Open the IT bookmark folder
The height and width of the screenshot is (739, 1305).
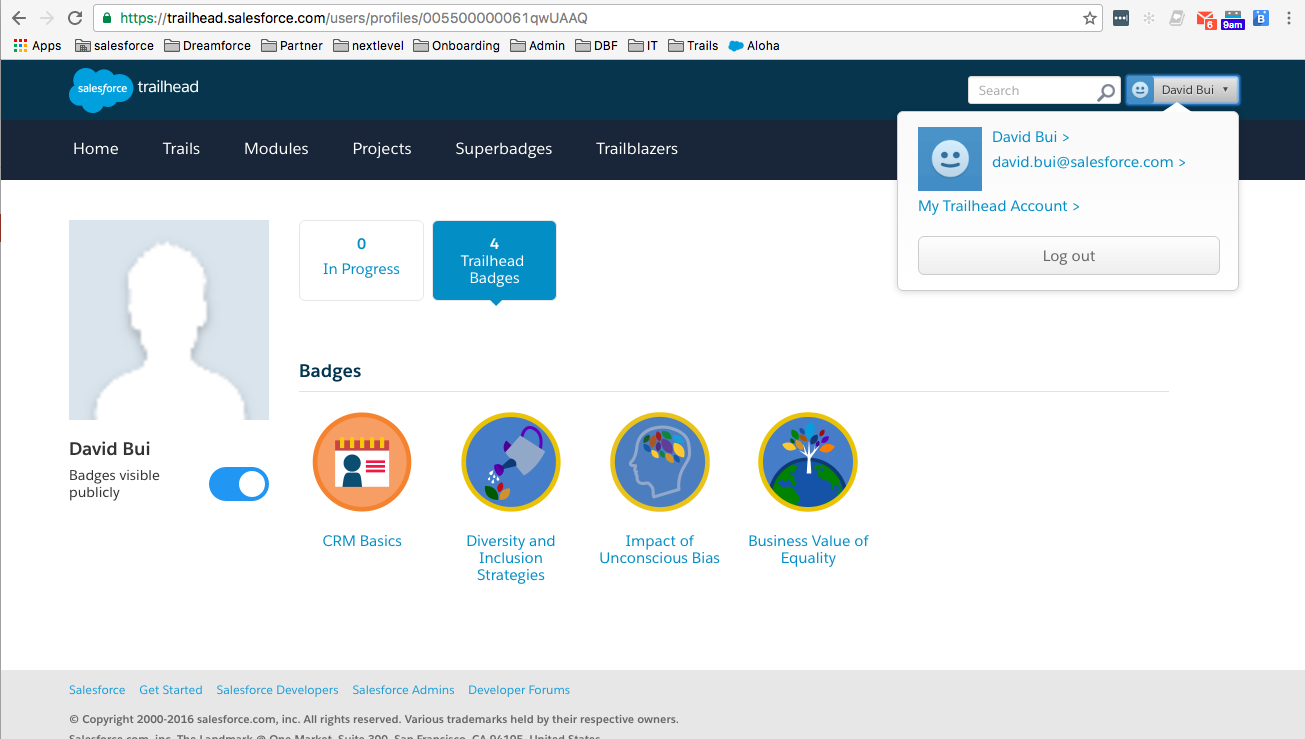pyautogui.click(x=643, y=46)
